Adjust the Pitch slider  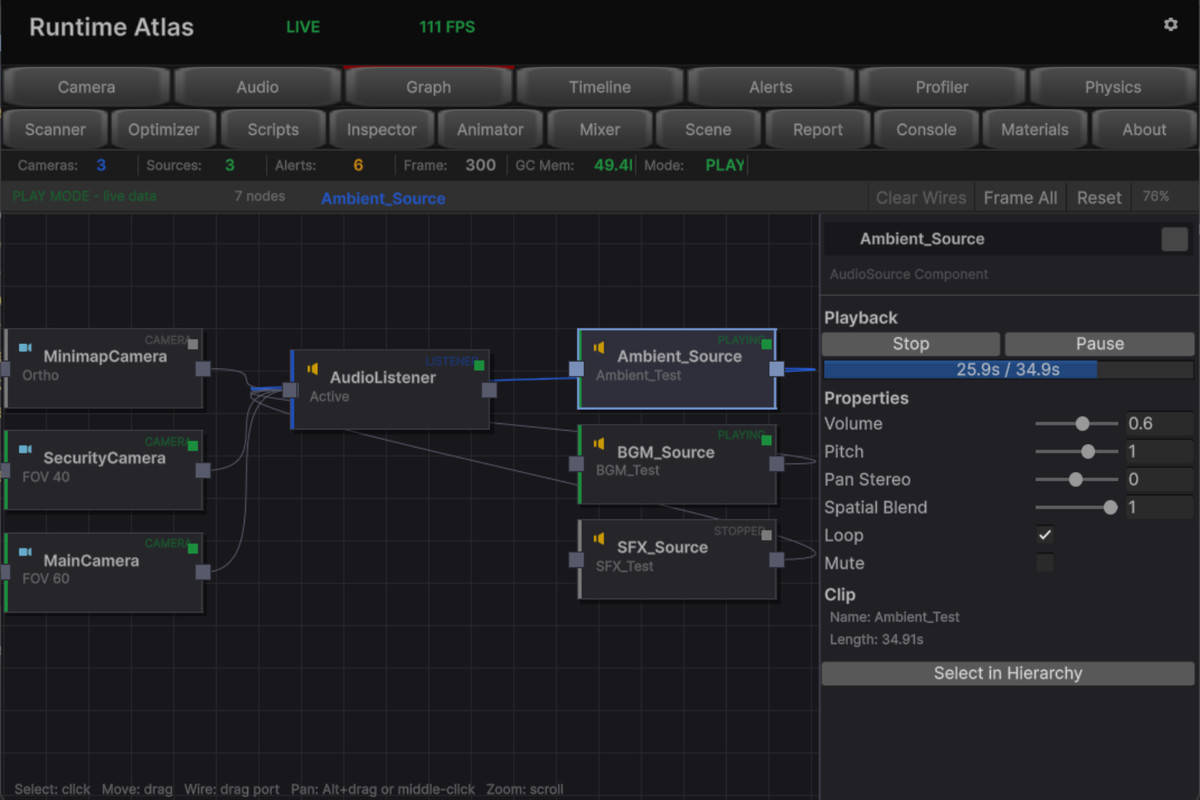coord(1076,452)
